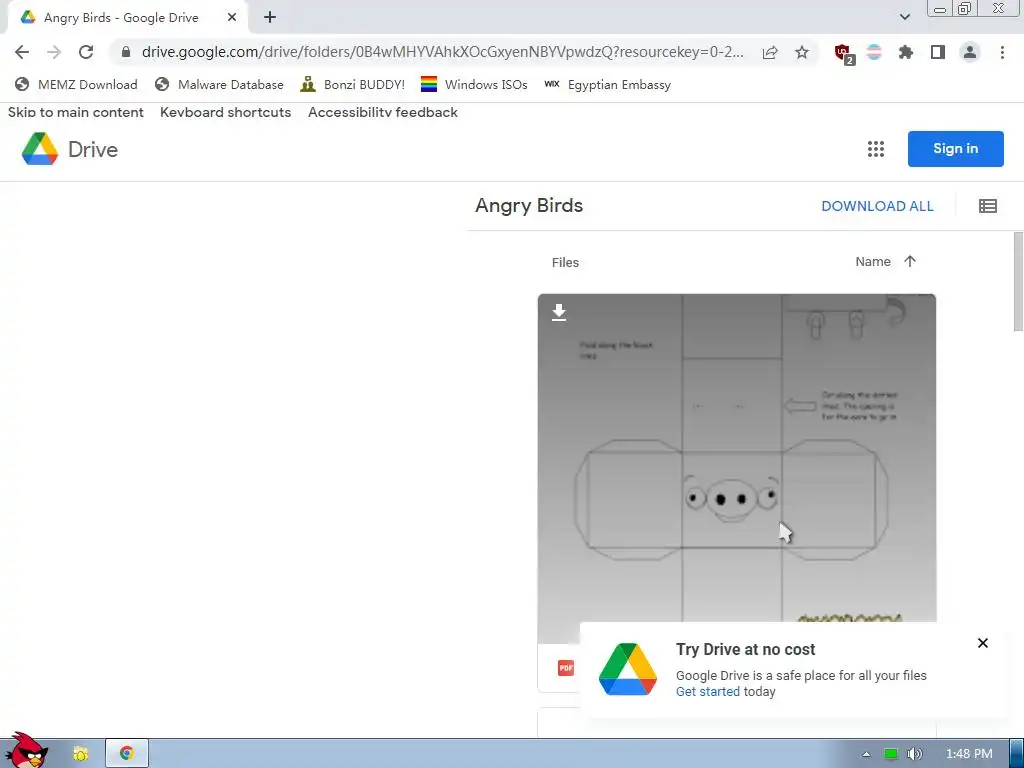Image resolution: width=1024 pixels, height=768 pixels.
Task: Show hidden system tray icons
Action: pos(866,754)
